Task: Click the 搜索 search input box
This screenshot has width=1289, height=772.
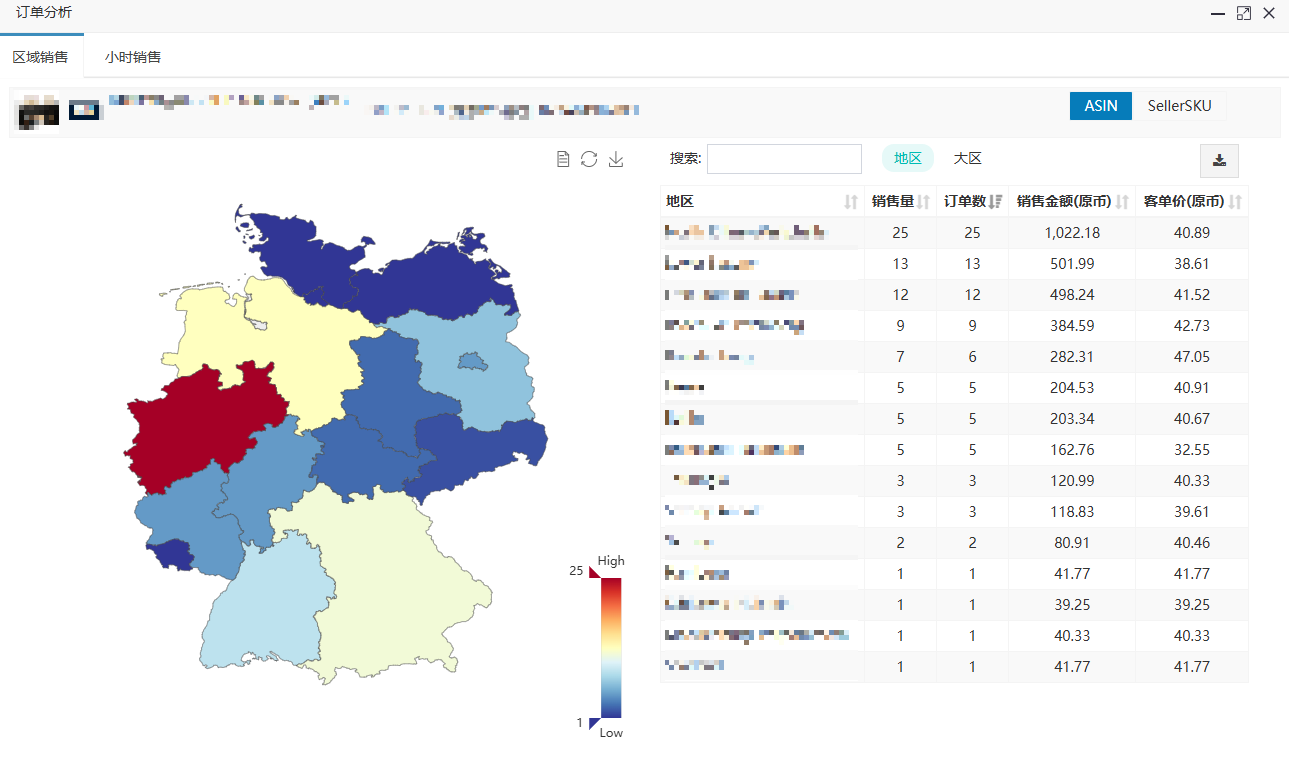Action: (x=784, y=159)
